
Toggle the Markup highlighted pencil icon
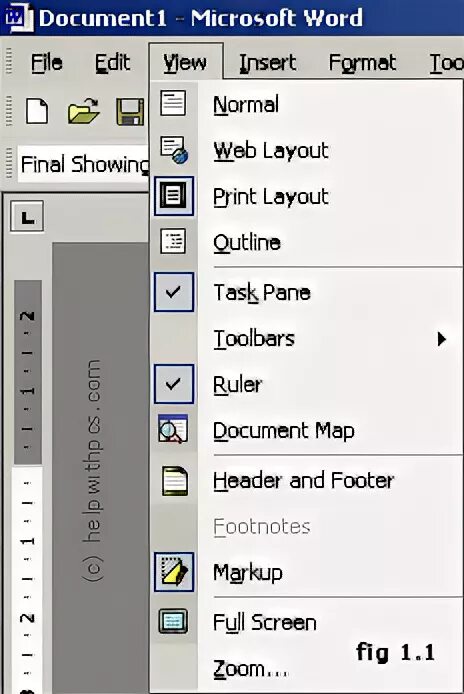click(x=174, y=572)
